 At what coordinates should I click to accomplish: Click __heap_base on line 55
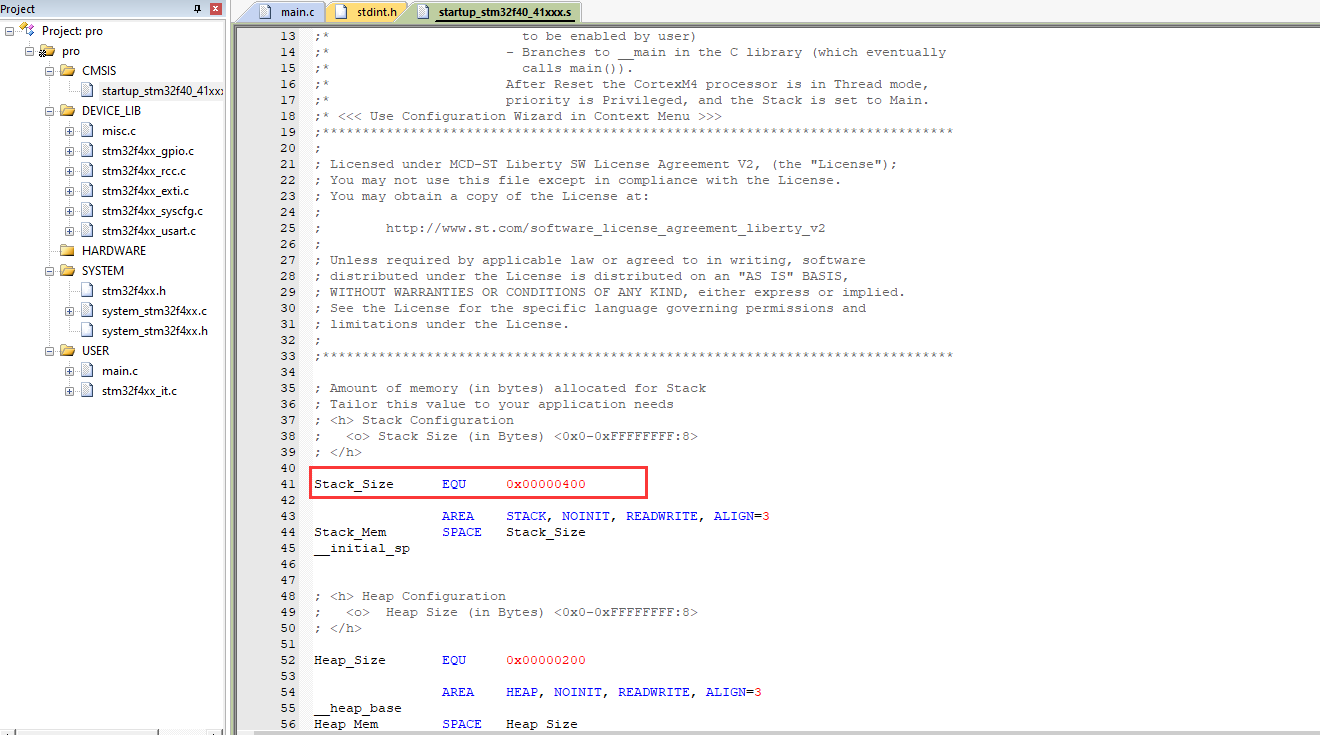358,708
